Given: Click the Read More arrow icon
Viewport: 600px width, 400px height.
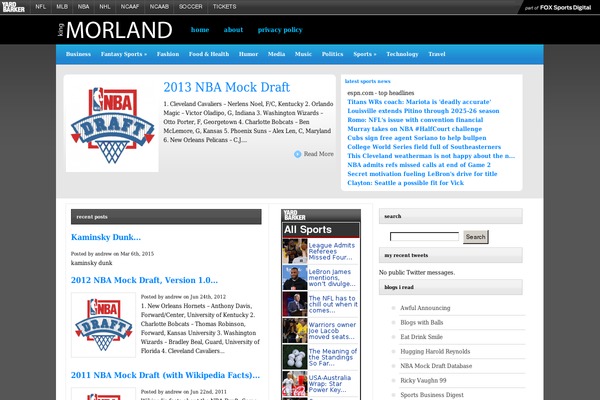Looking at the screenshot, I should point(298,154).
